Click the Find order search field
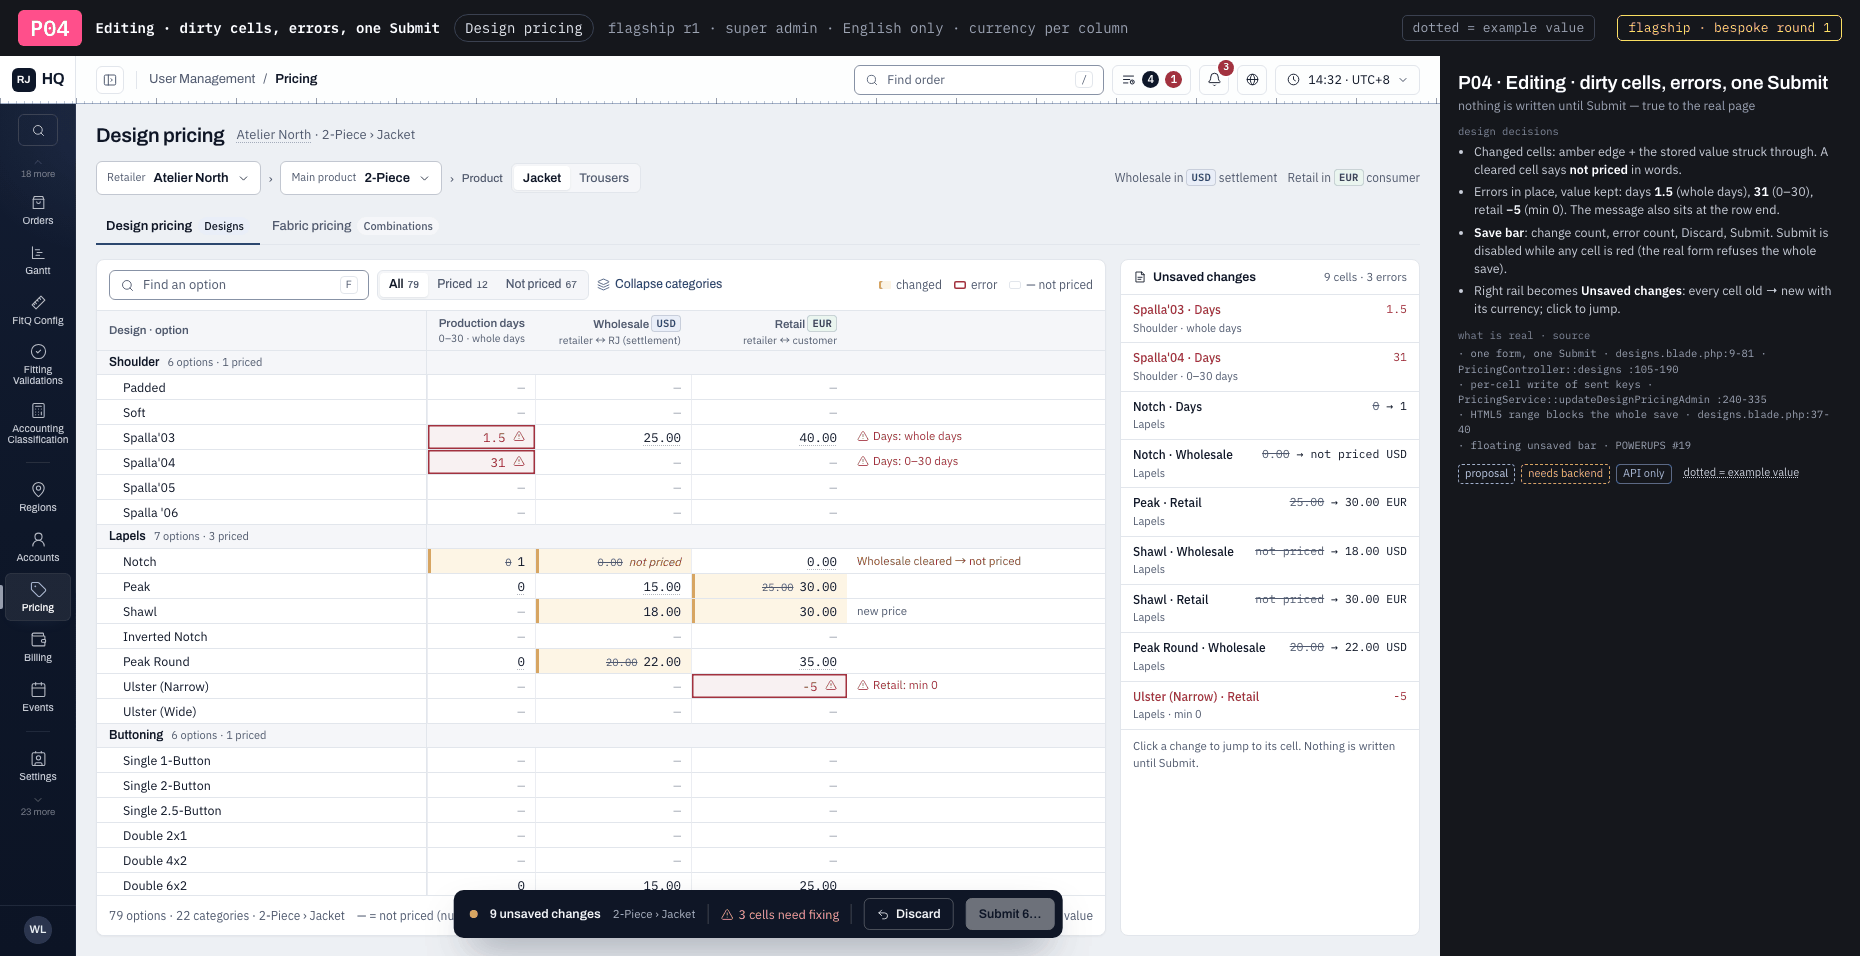This screenshot has height=956, width=1860. tap(978, 80)
